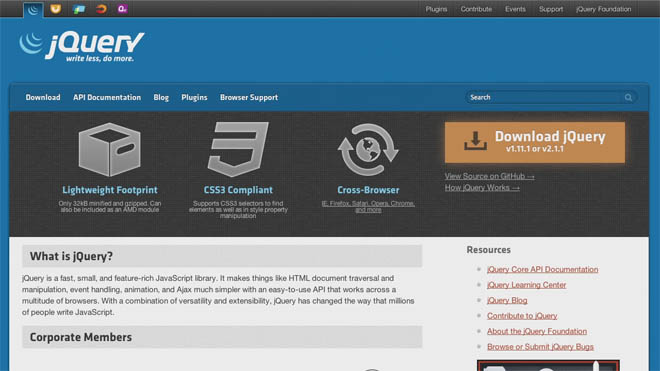The height and width of the screenshot is (371, 660).
Task: Click the Resources heading
Action: 488,250
